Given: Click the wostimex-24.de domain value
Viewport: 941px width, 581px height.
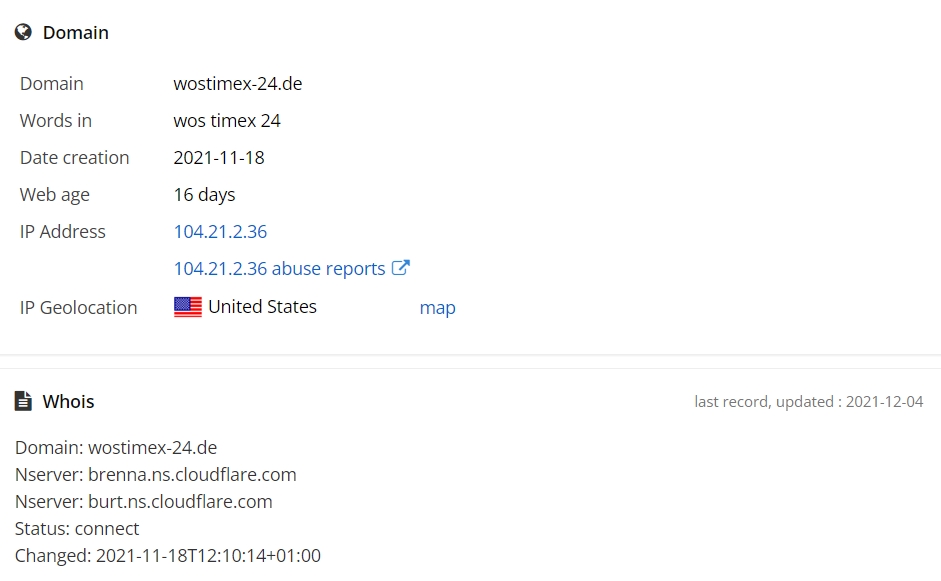Looking at the screenshot, I should (238, 84).
